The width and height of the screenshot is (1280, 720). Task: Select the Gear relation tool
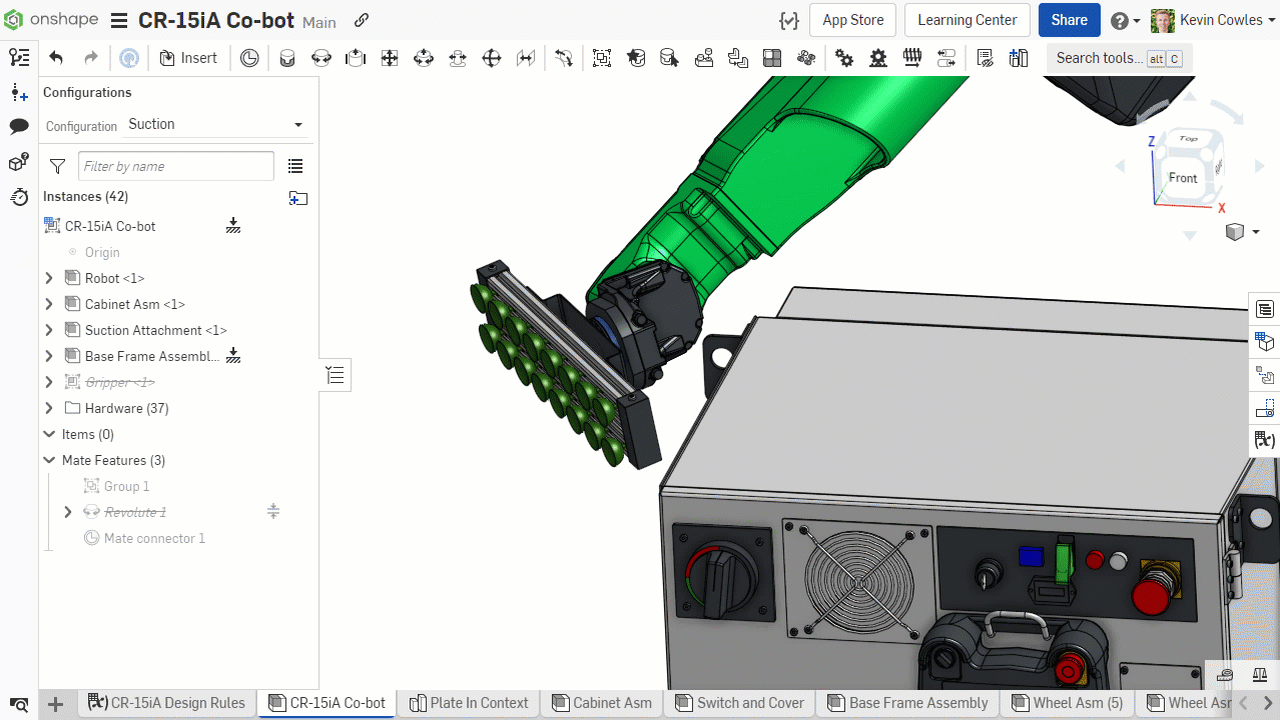(x=845, y=58)
